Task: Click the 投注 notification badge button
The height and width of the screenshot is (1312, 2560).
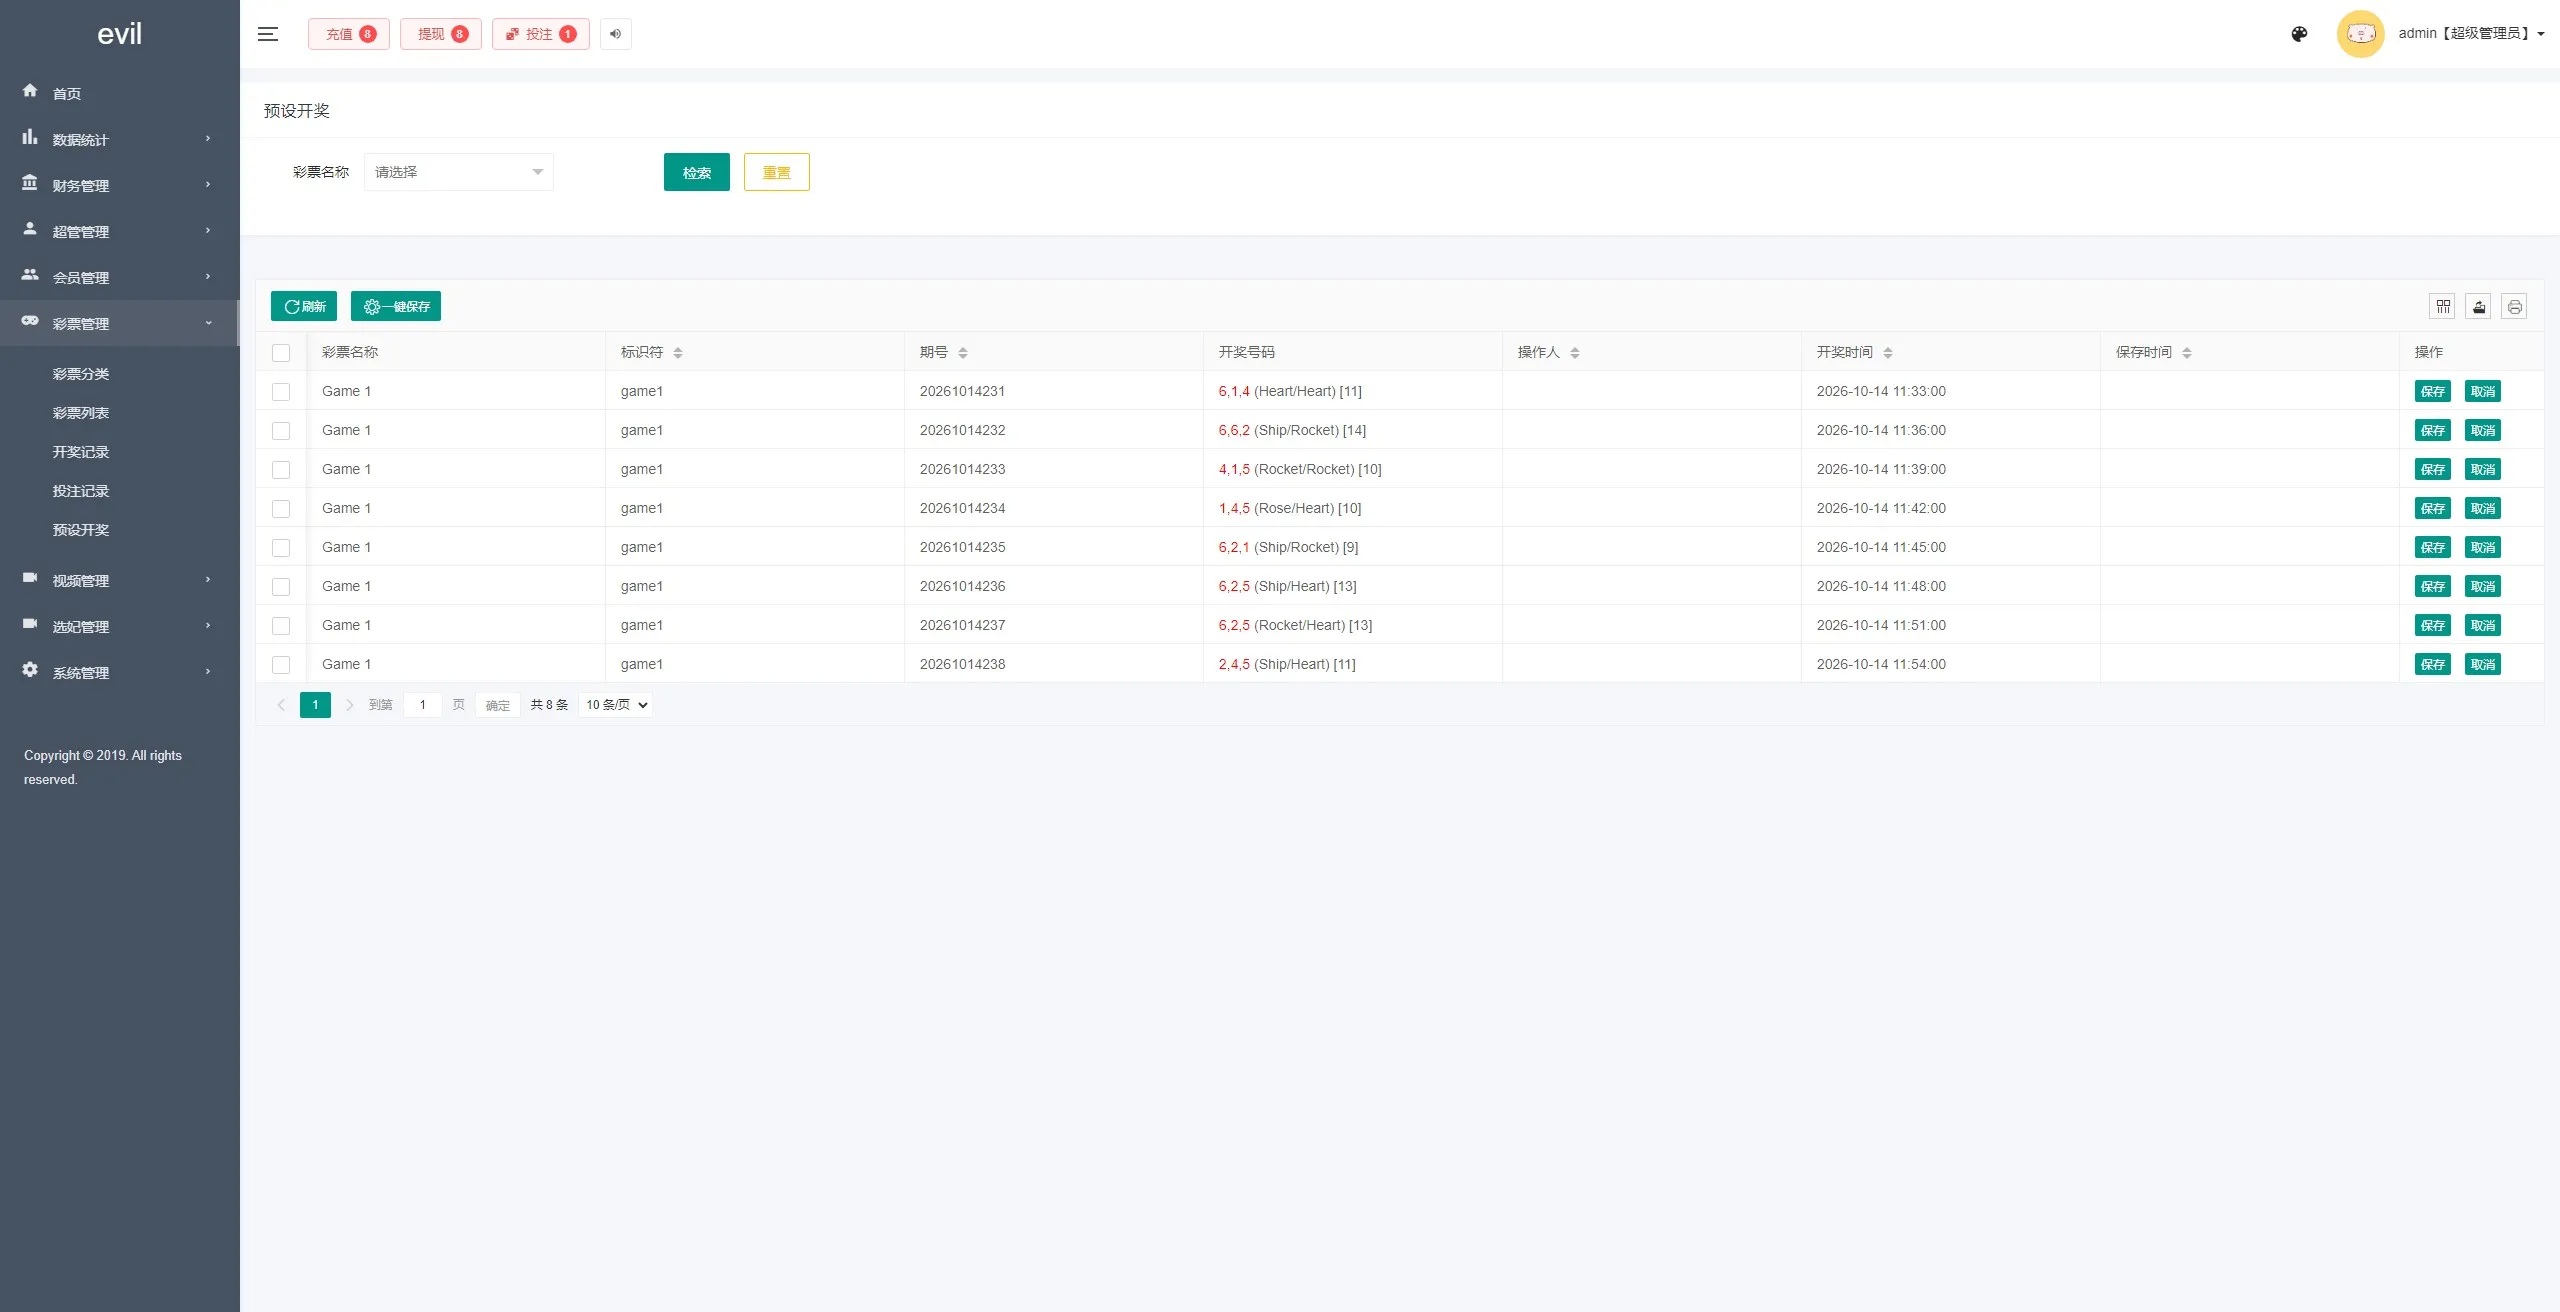Action: point(541,34)
